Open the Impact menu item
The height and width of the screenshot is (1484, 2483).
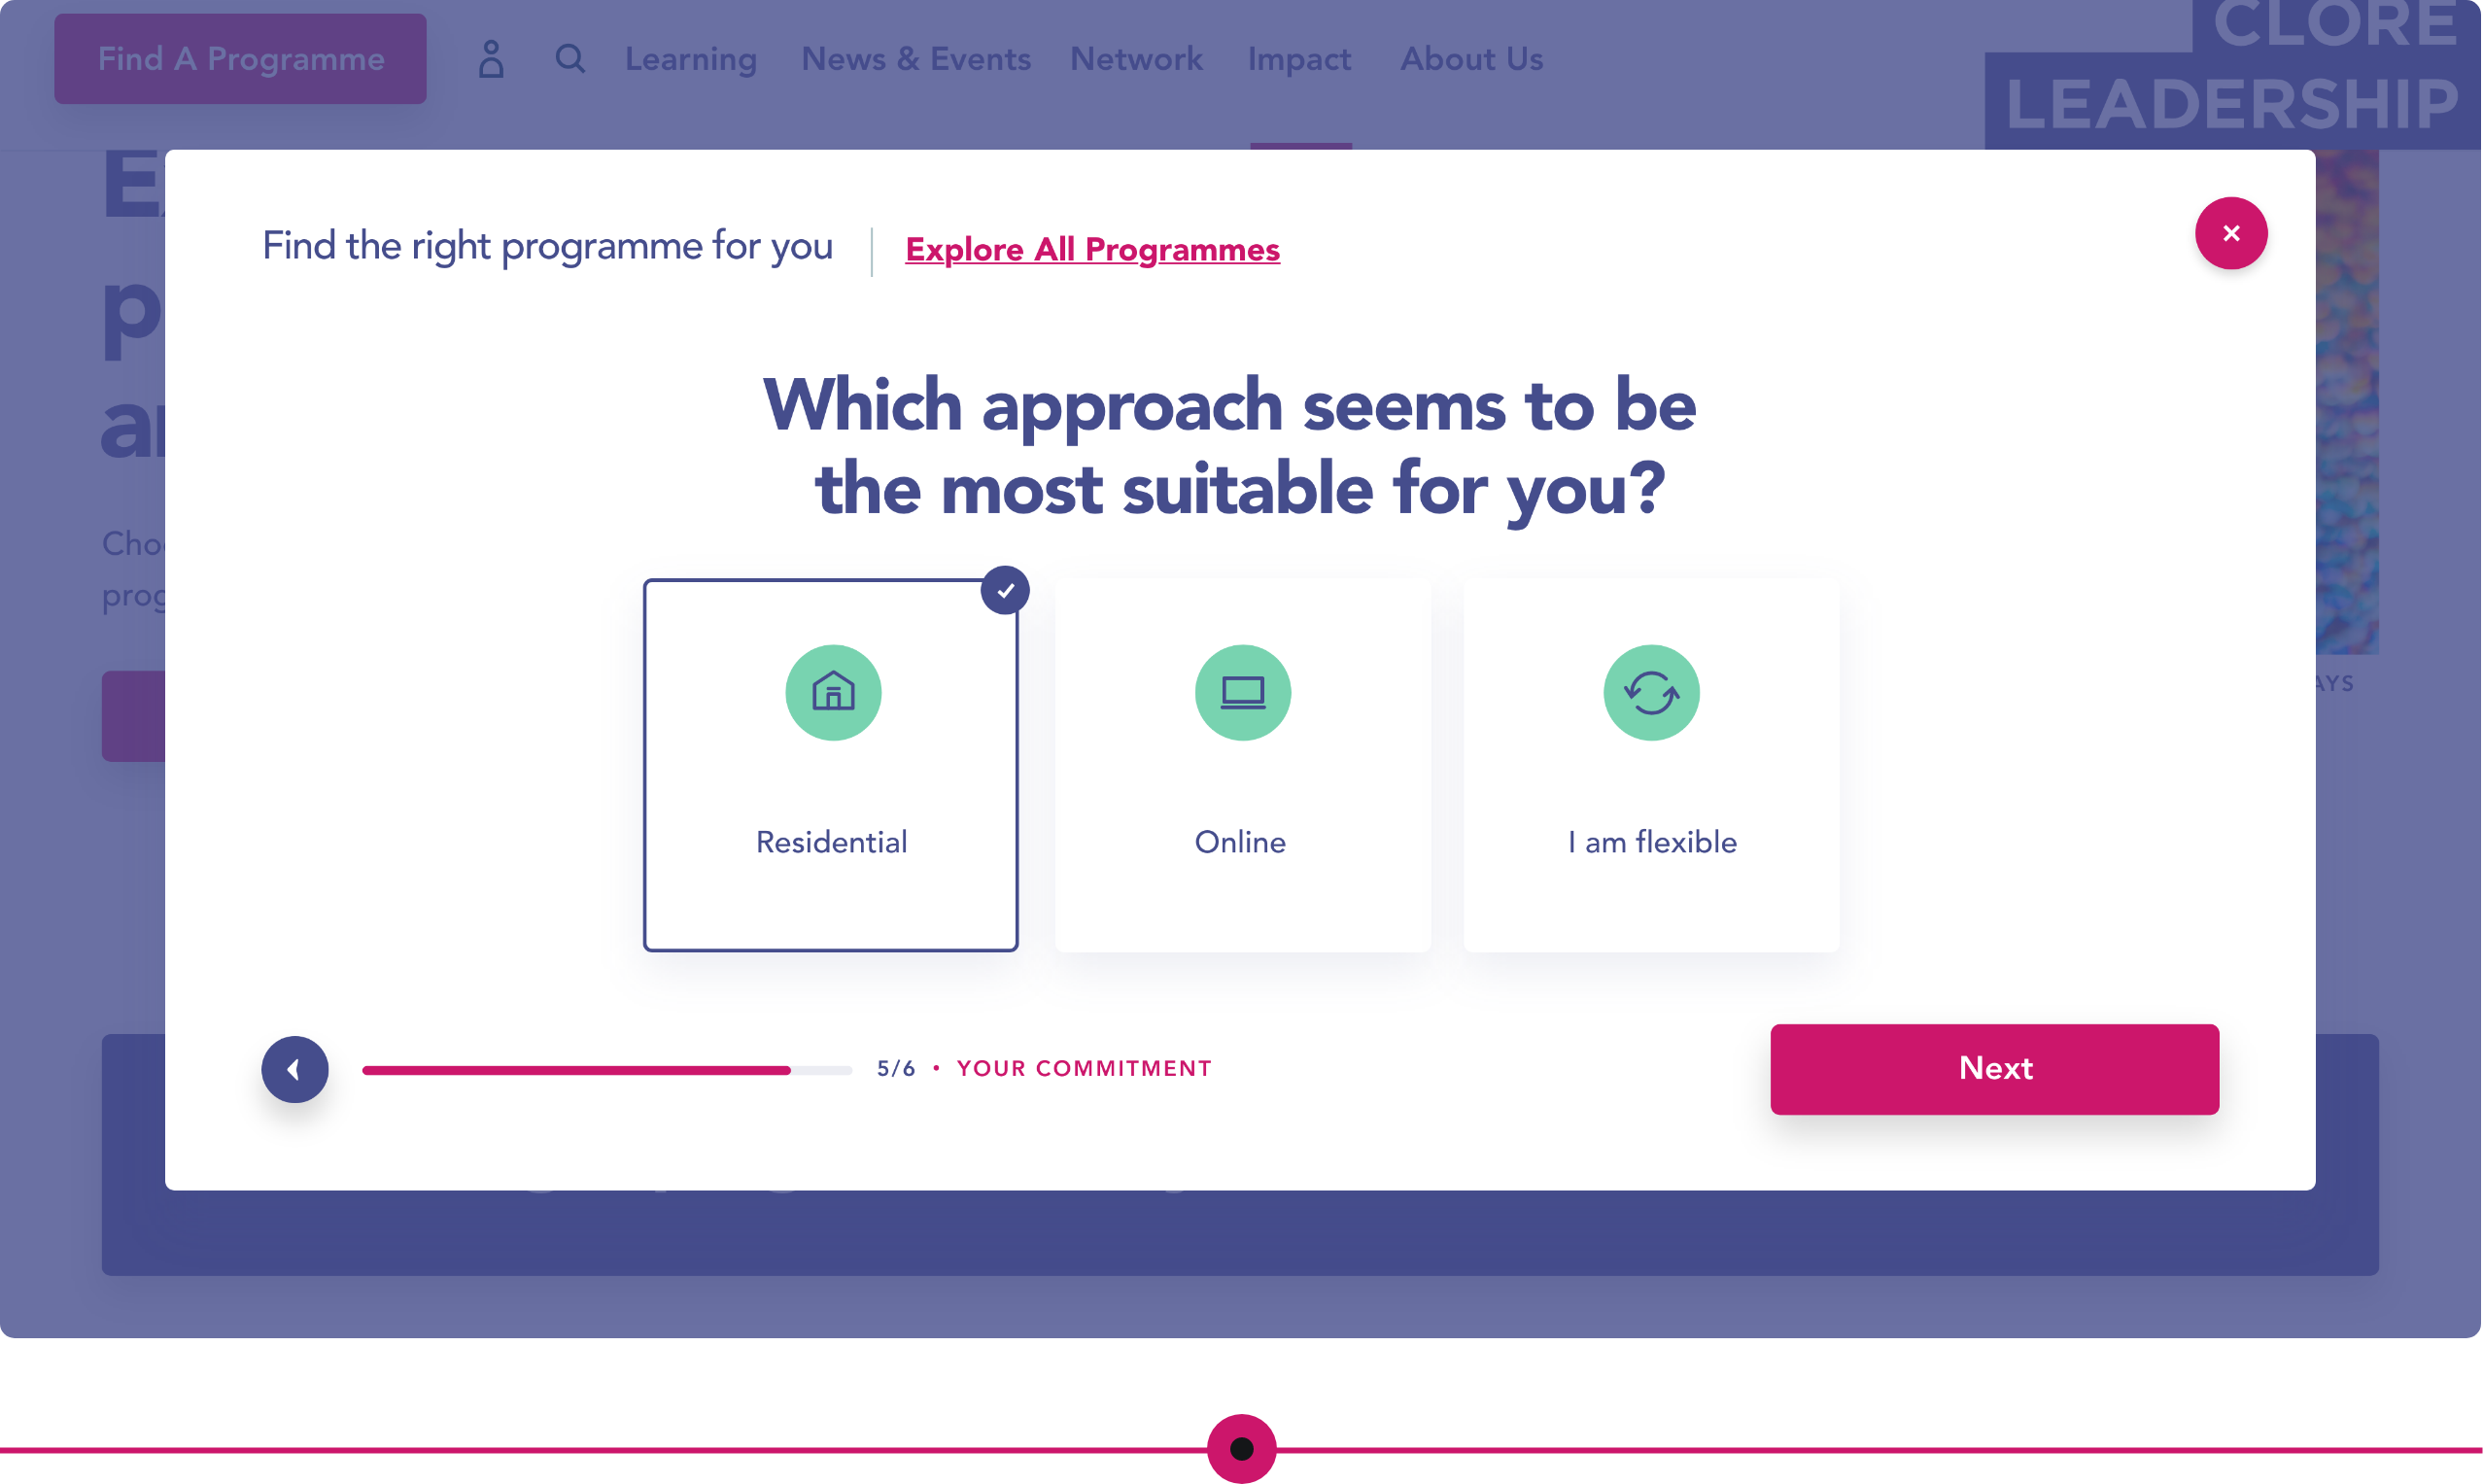pyautogui.click(x=1299, y=58)
